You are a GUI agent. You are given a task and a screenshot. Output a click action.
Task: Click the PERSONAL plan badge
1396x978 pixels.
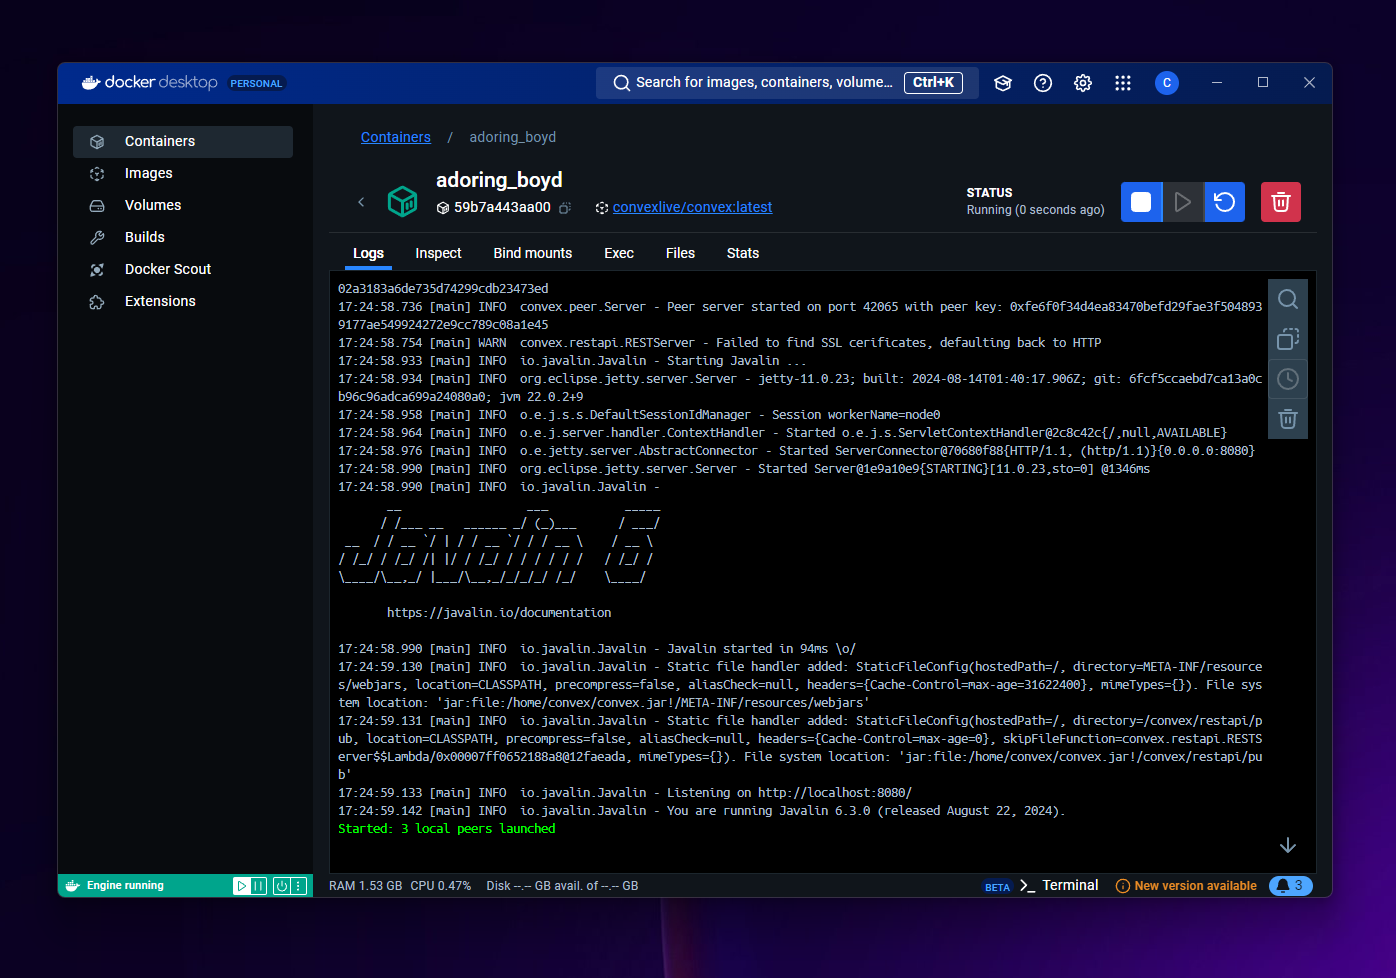point(256,84)
